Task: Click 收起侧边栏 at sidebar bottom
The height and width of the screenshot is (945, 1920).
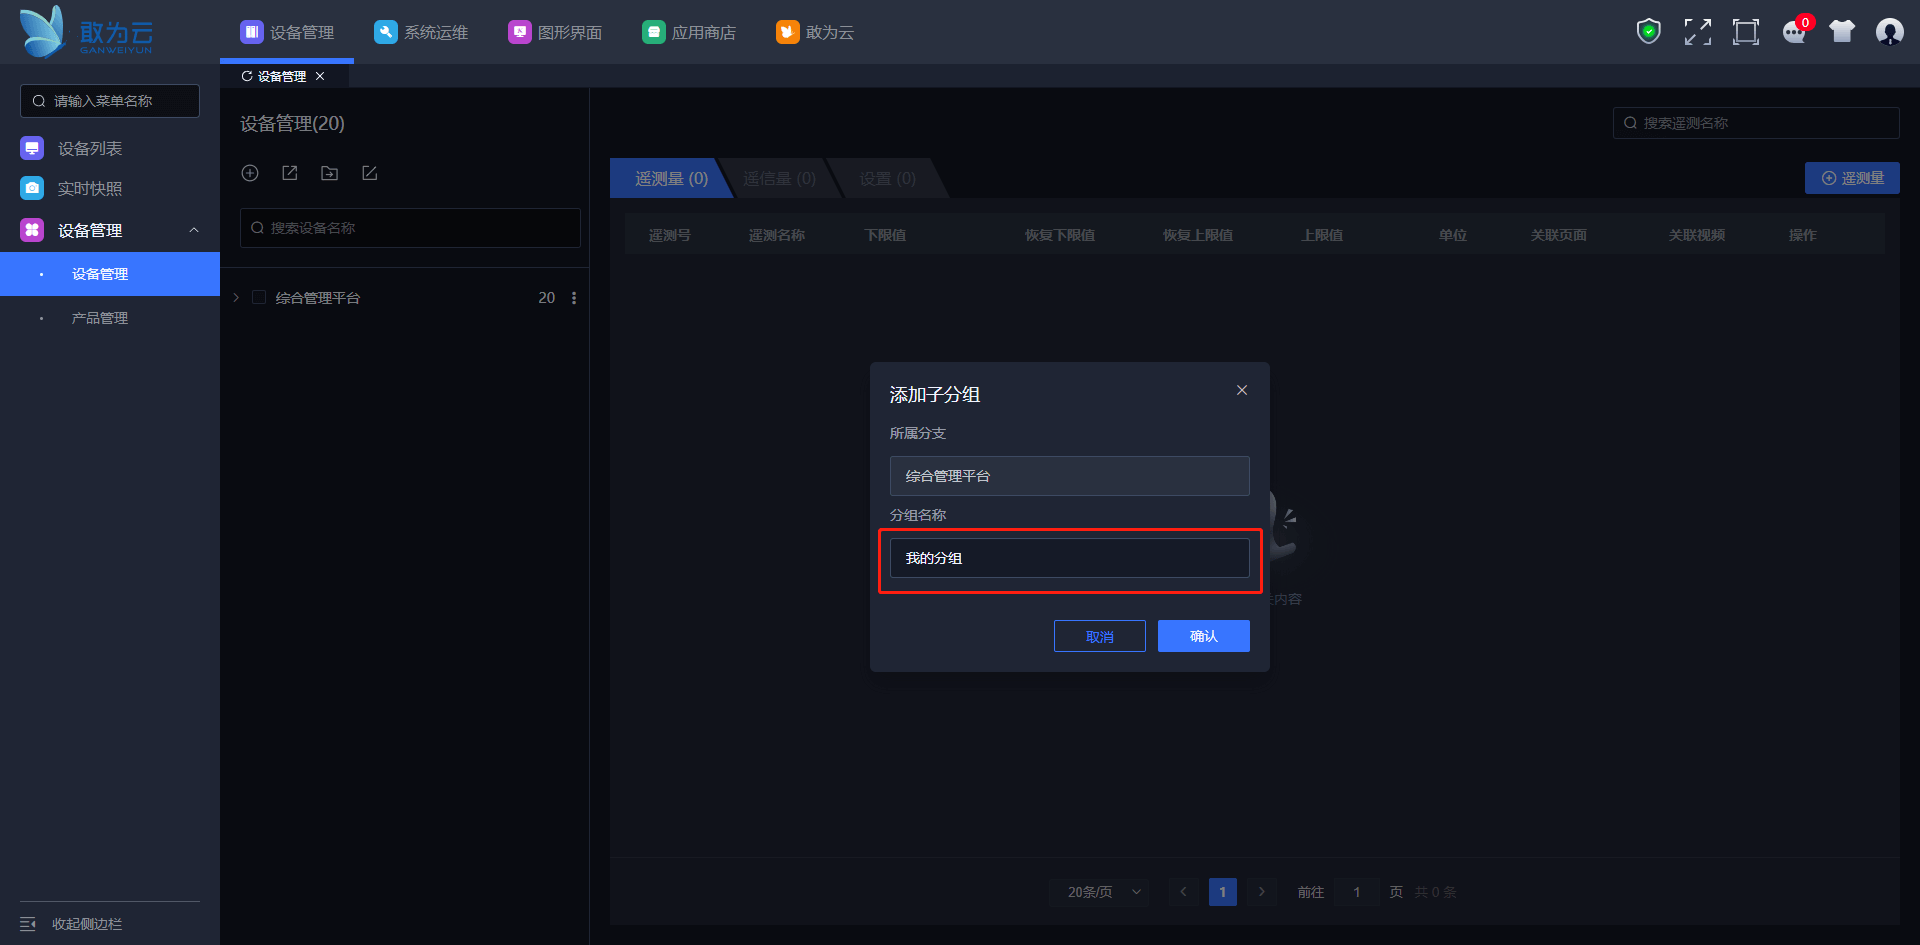Action: point(87,924)
